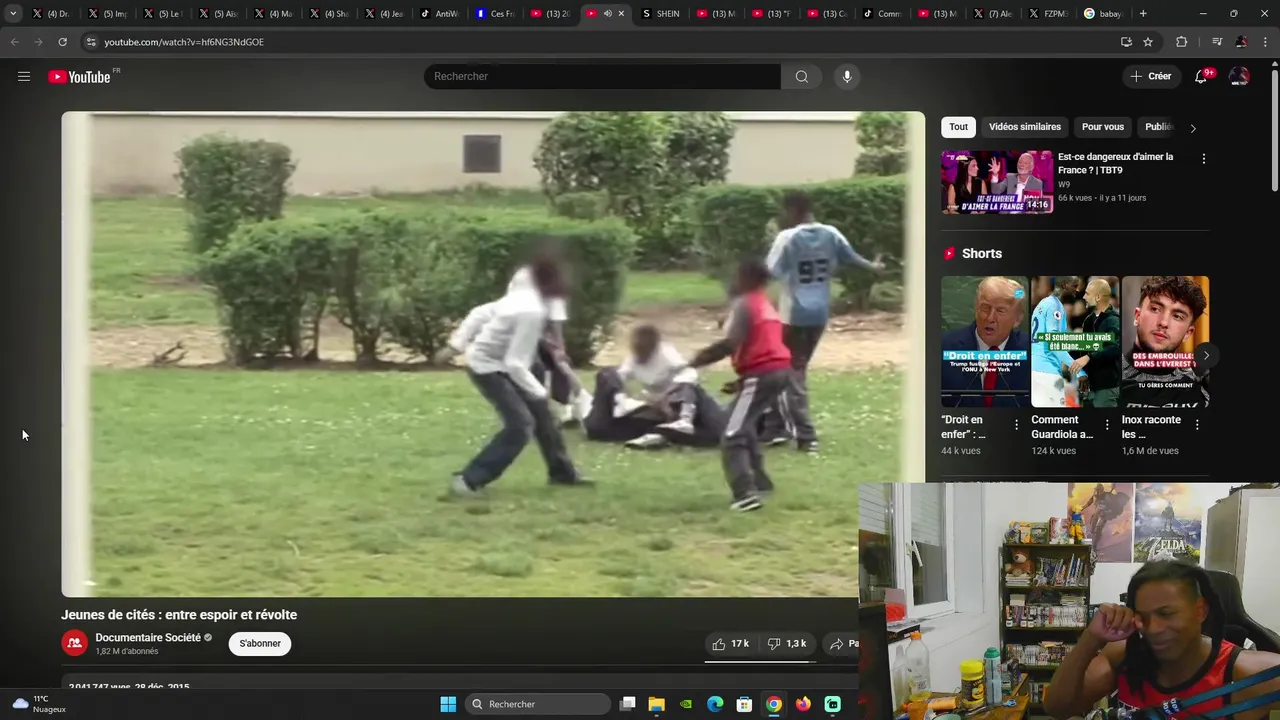Share the video using arrow button
The height and width of the screenshot is (720, 1280).
click(843, 644)
